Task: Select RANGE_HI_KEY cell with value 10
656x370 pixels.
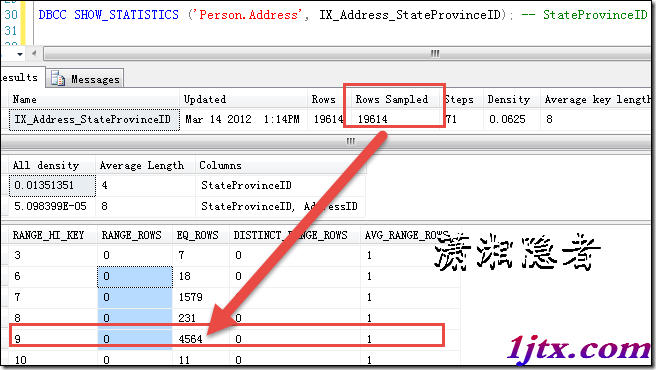Action: [x=53, y=360]
